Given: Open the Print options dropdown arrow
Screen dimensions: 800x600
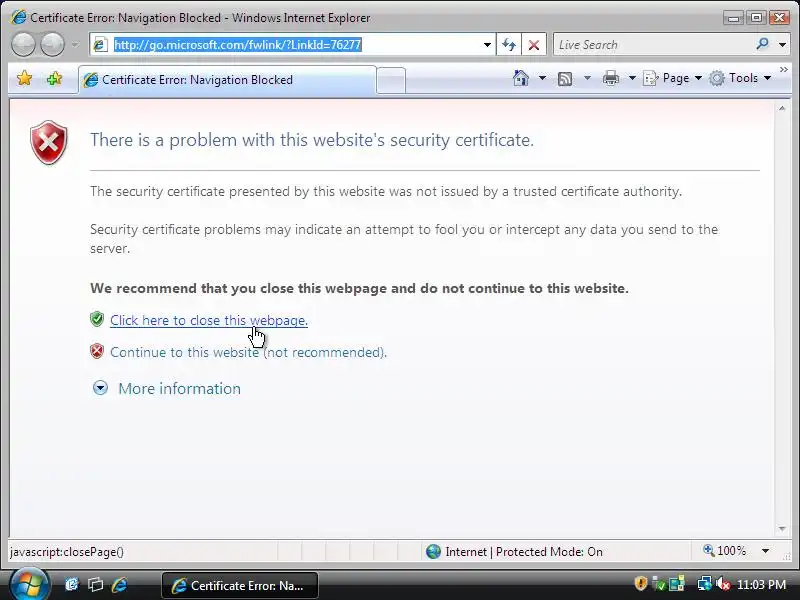Looking at the screenshot, I should [x=632, y=78].
